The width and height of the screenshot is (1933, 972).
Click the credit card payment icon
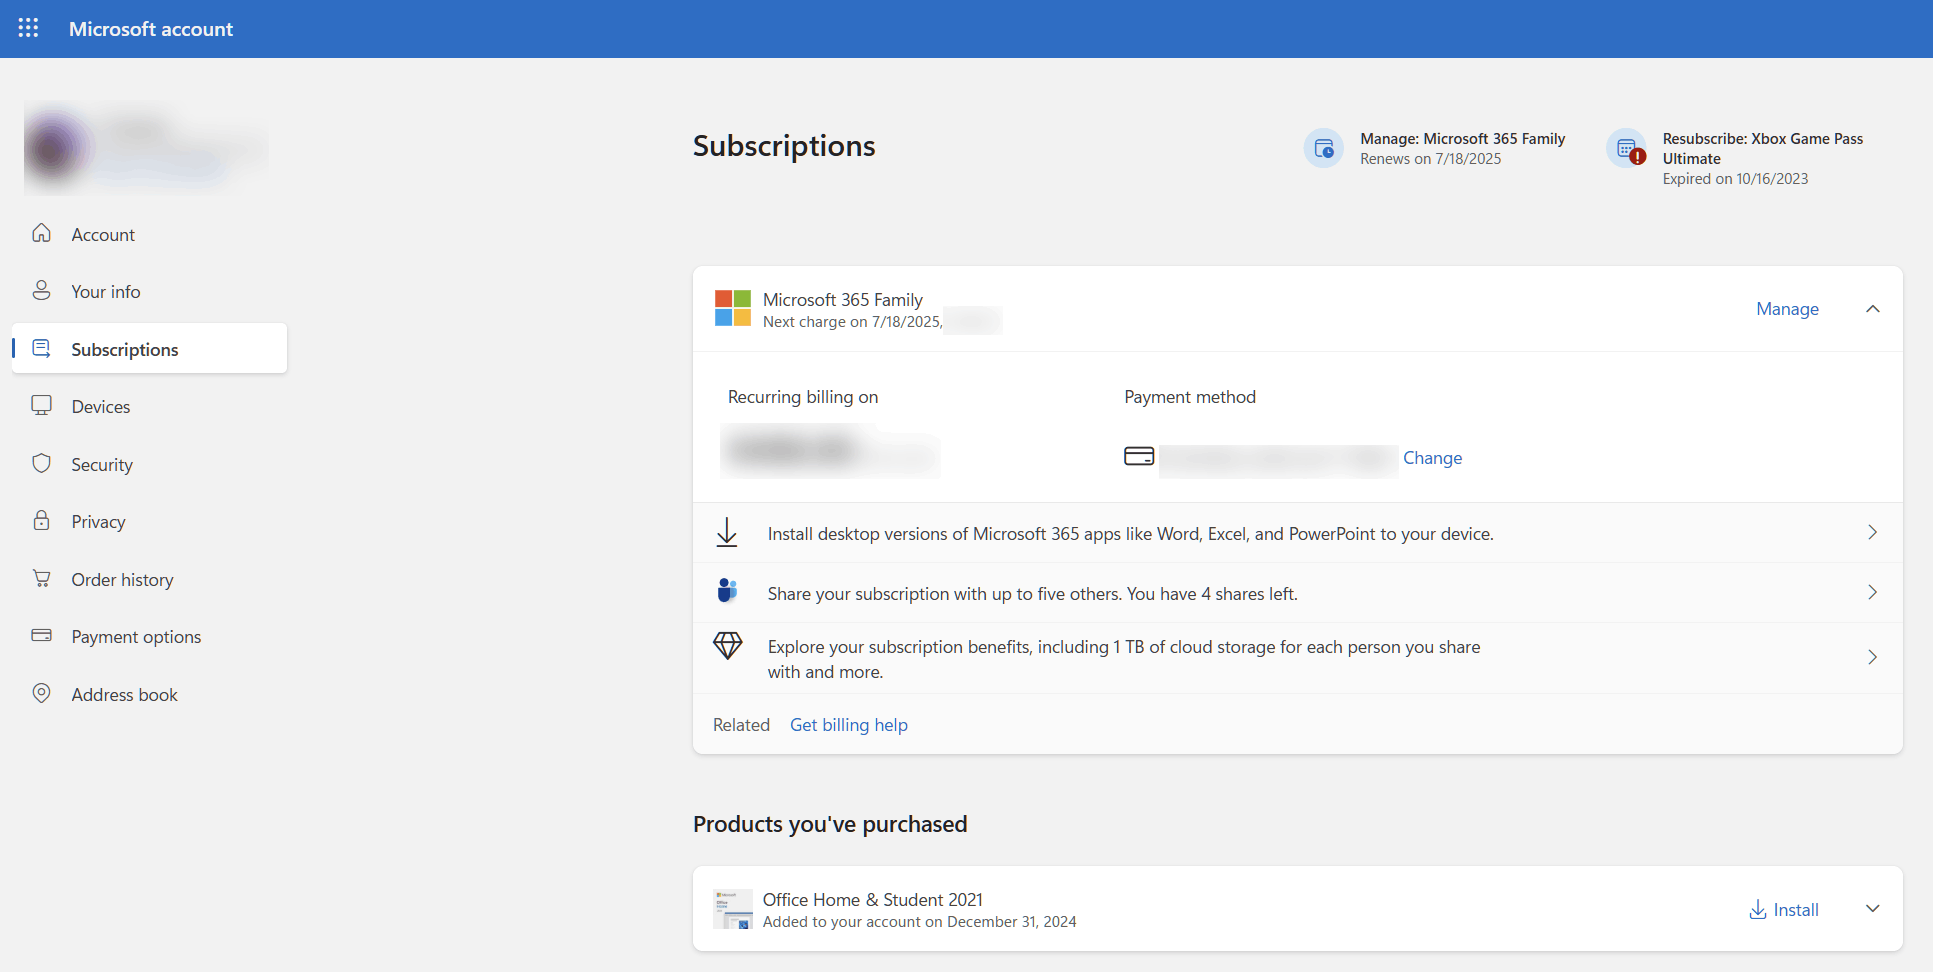point(1139,457)
